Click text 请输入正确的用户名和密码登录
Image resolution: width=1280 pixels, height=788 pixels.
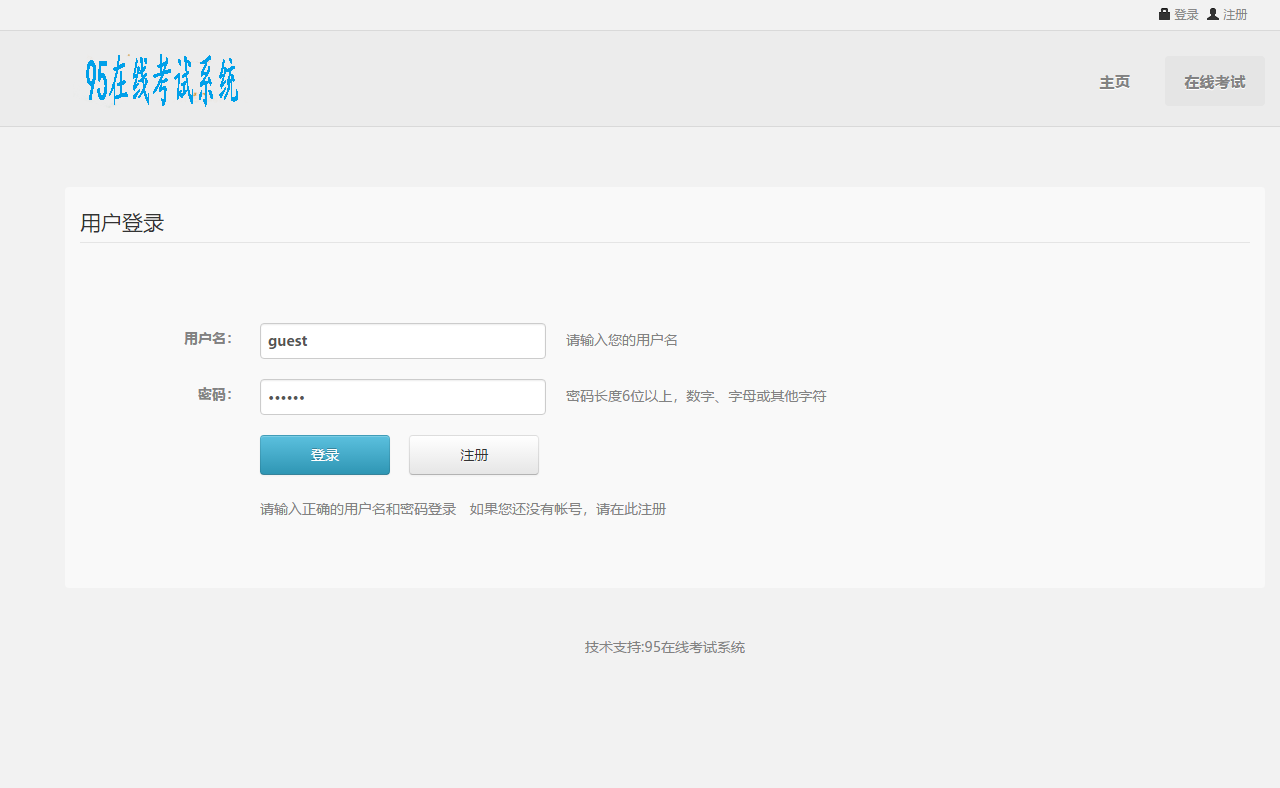point(358,509)
